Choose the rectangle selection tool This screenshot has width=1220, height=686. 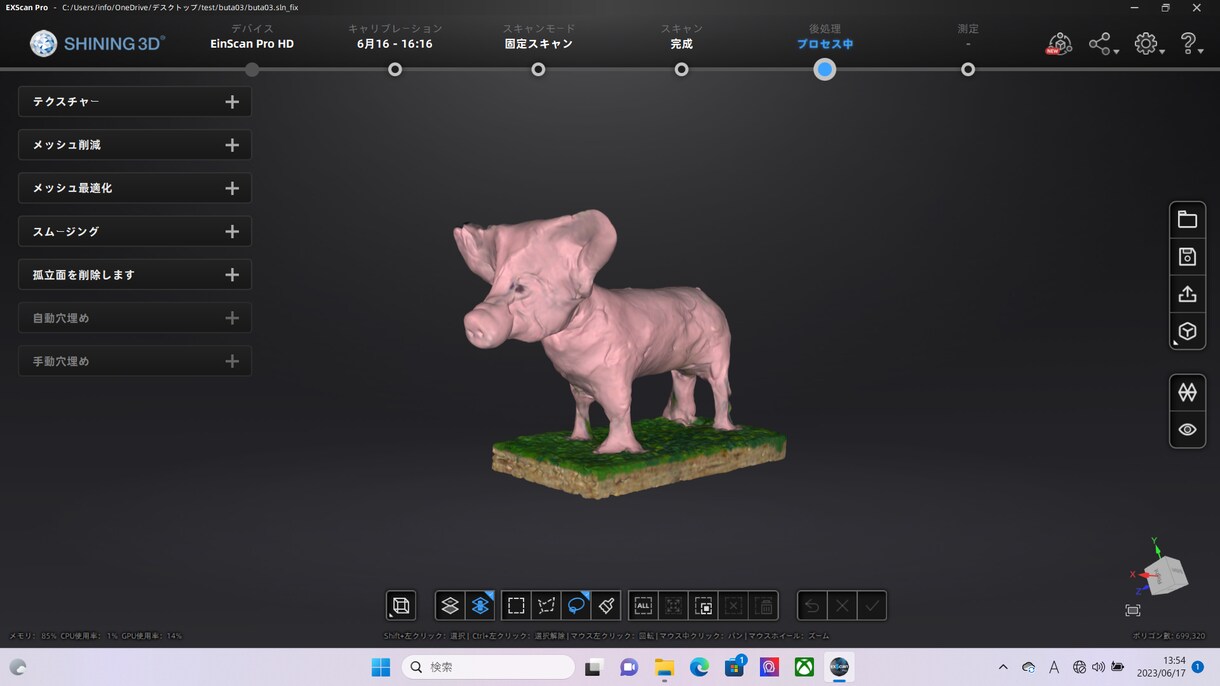click(516, 605)
